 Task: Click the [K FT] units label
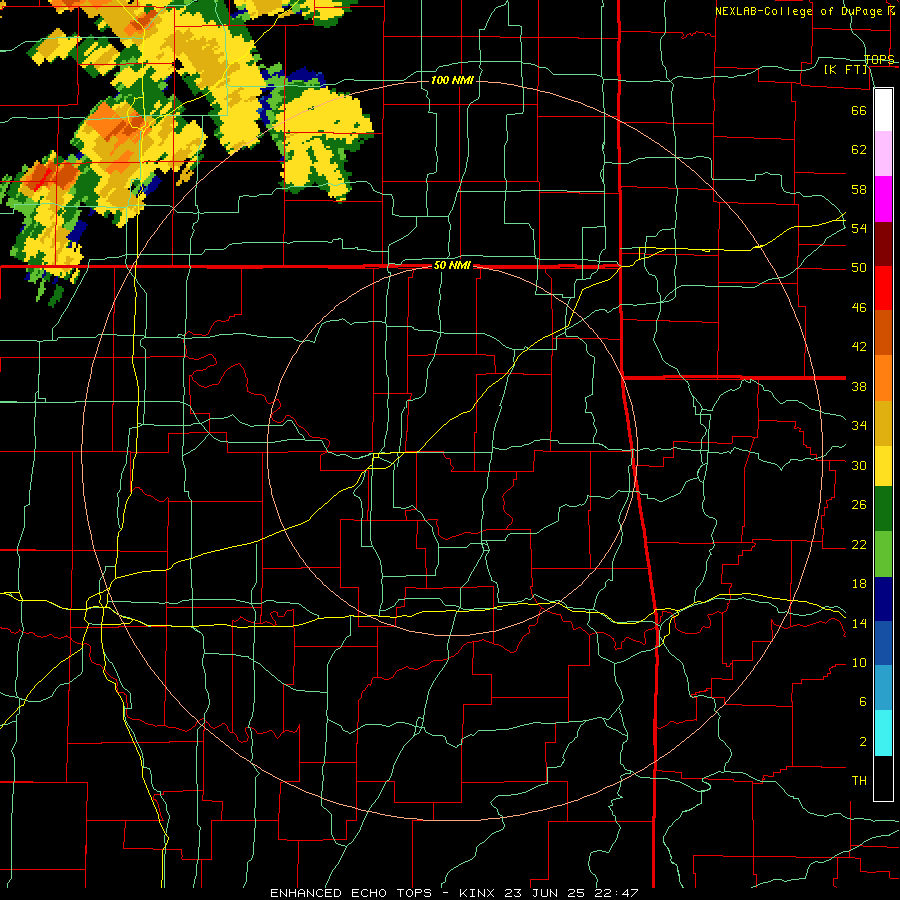[845, 69]
